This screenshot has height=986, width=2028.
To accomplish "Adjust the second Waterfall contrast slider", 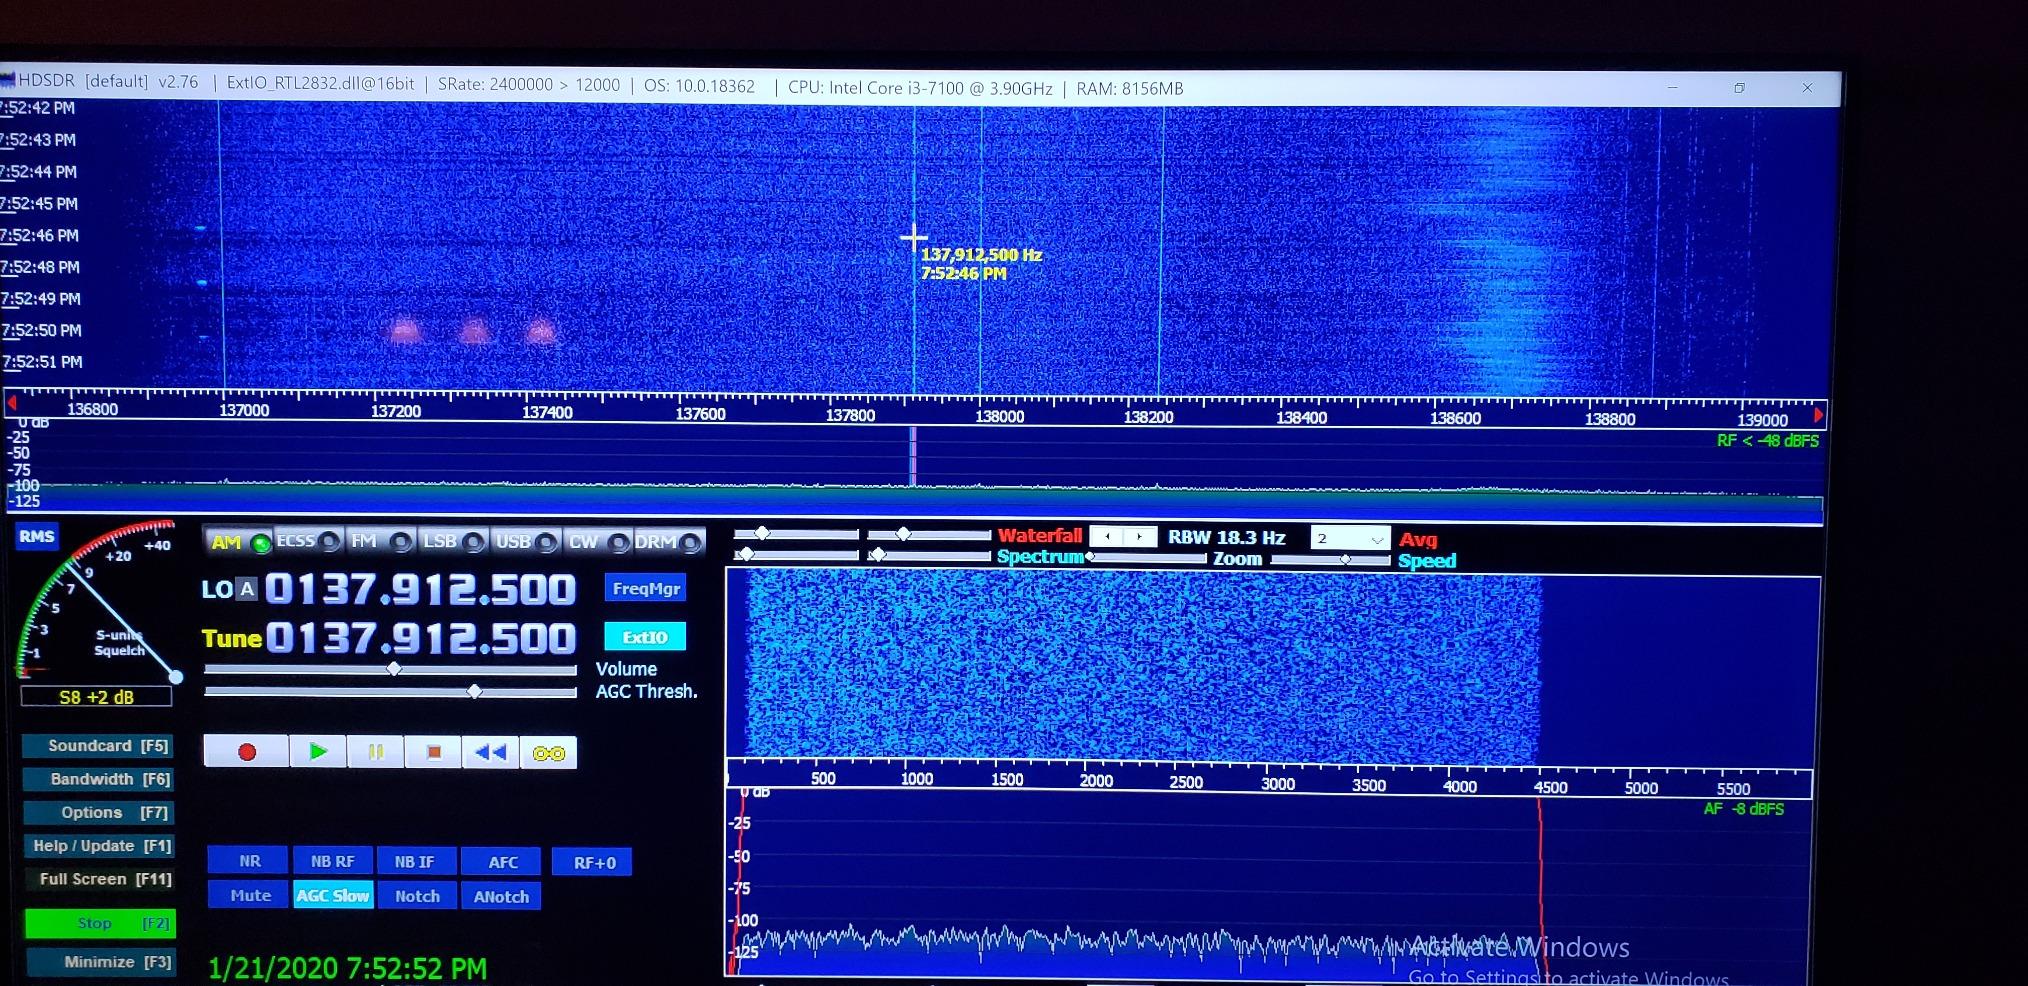I will (929, 535).
